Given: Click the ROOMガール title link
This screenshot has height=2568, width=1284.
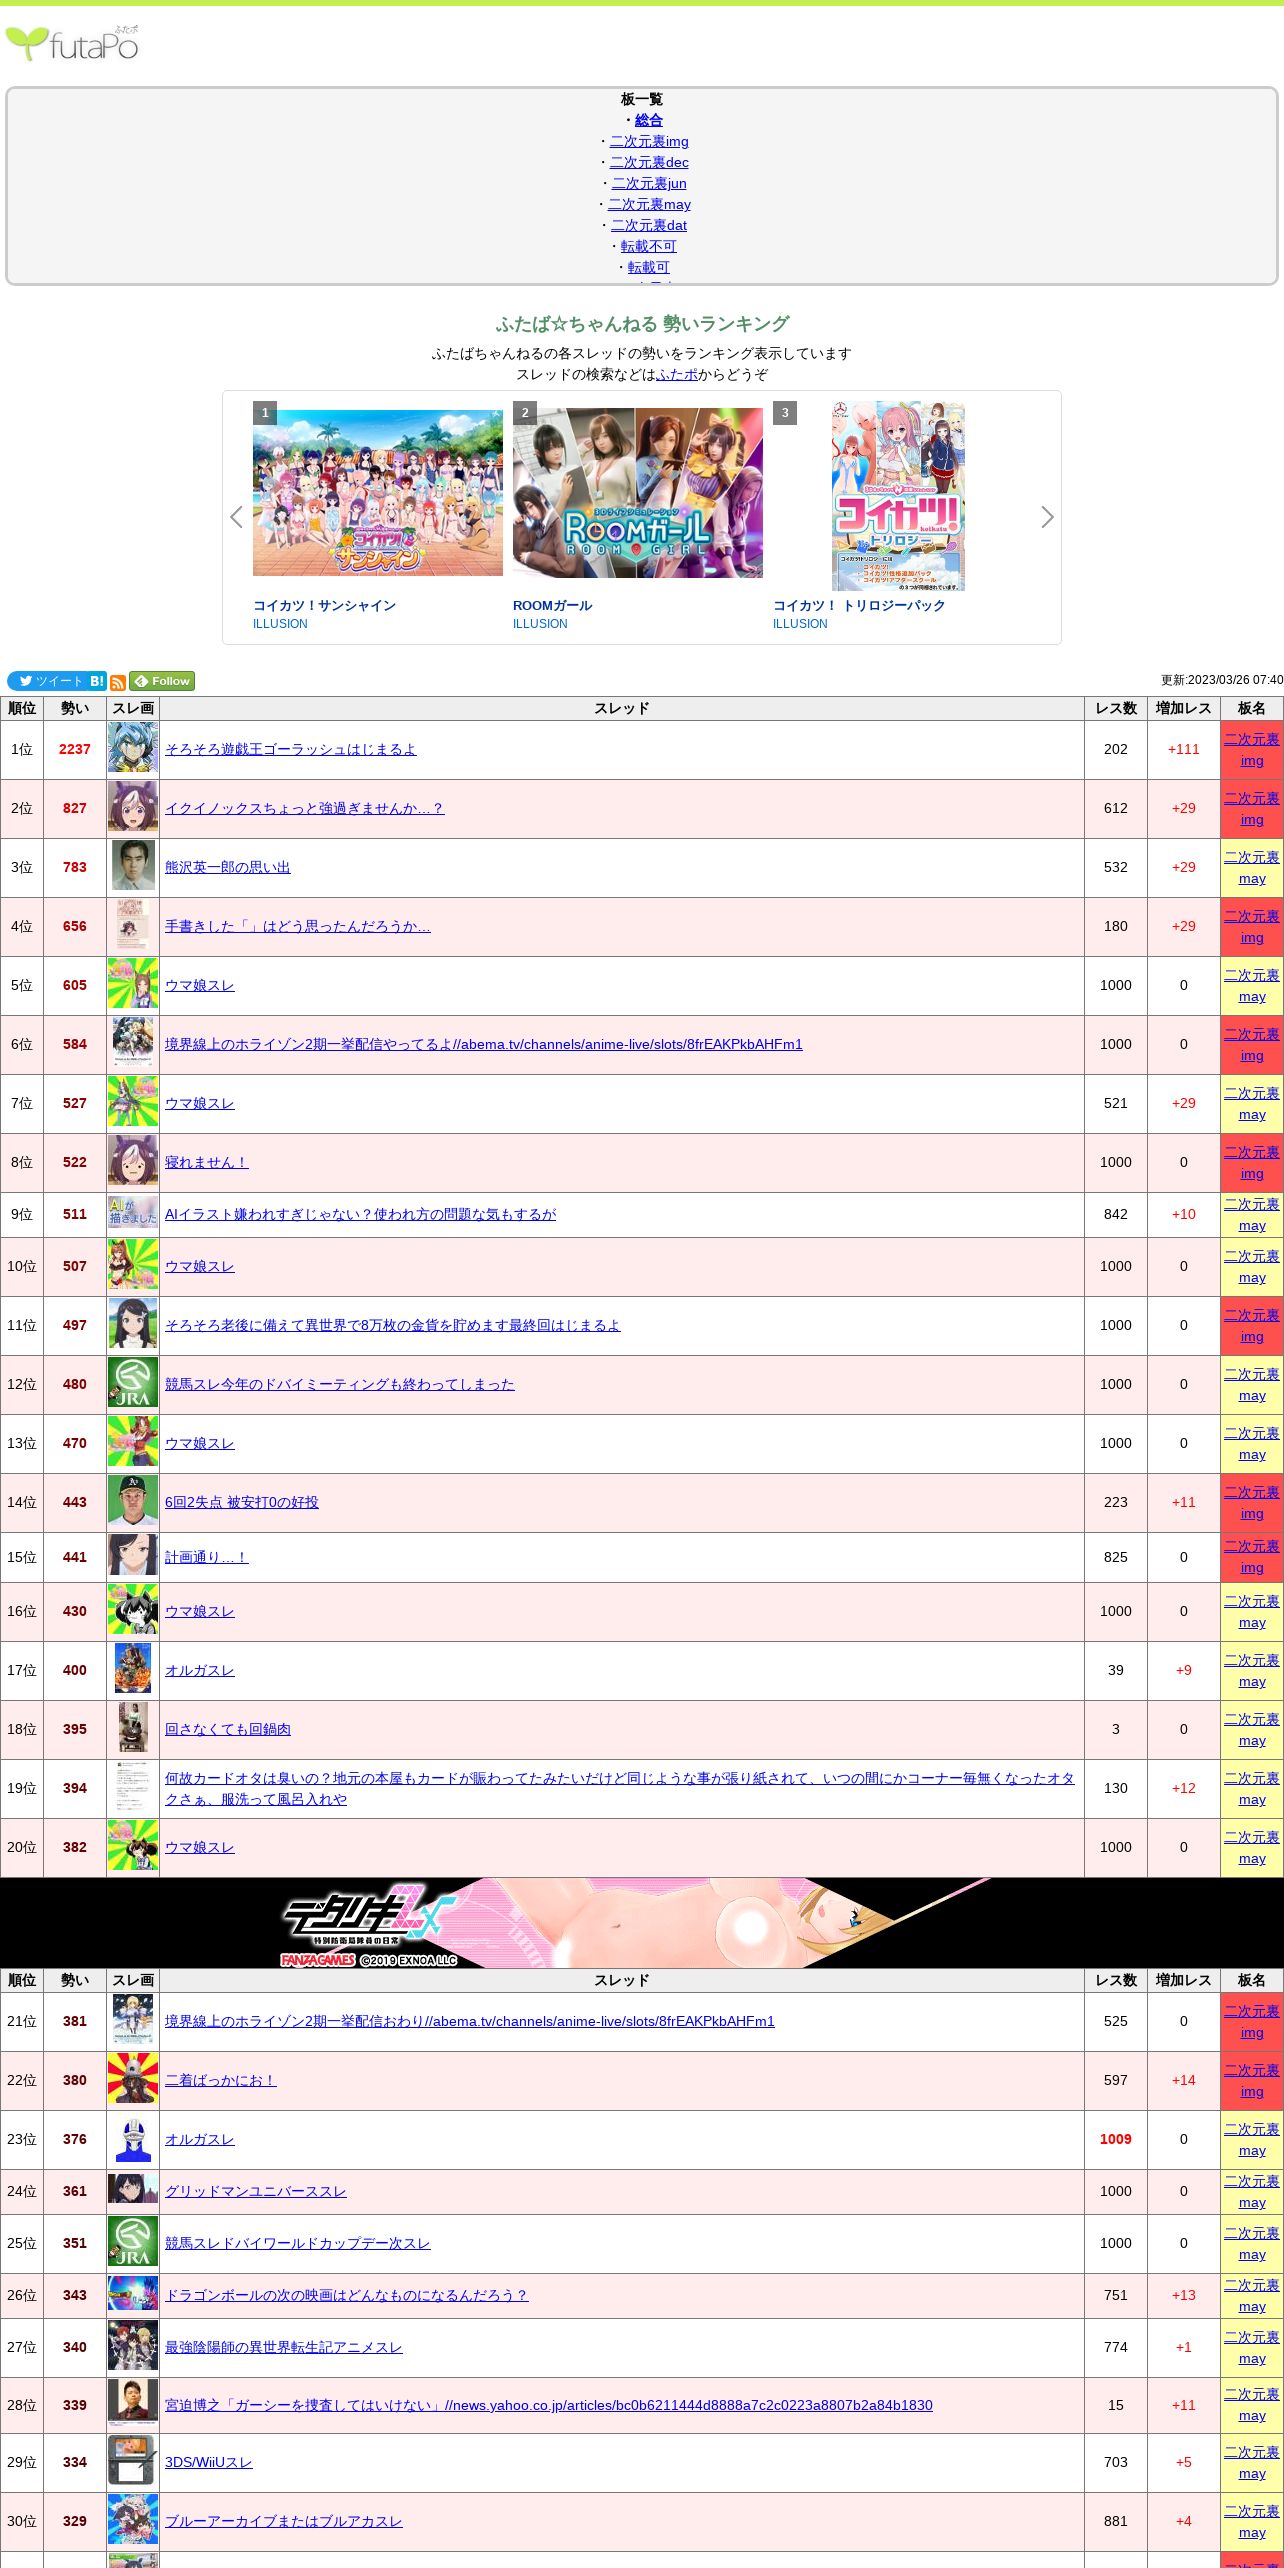Looking at the screenshot, I should (552, 605).
